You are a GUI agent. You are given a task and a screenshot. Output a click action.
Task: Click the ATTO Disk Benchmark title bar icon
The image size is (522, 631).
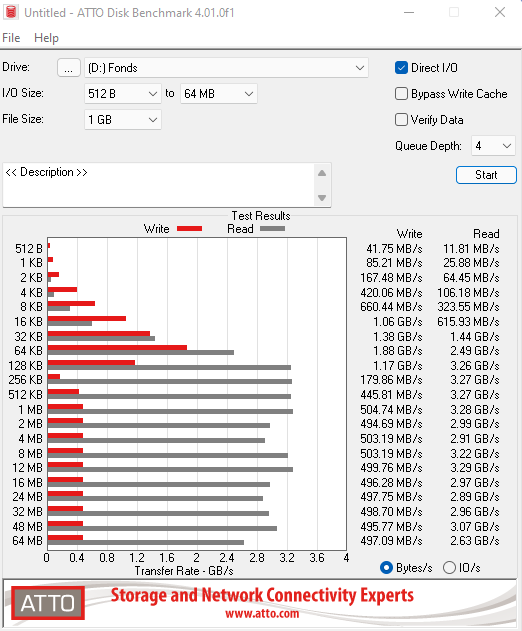point(11,12)
